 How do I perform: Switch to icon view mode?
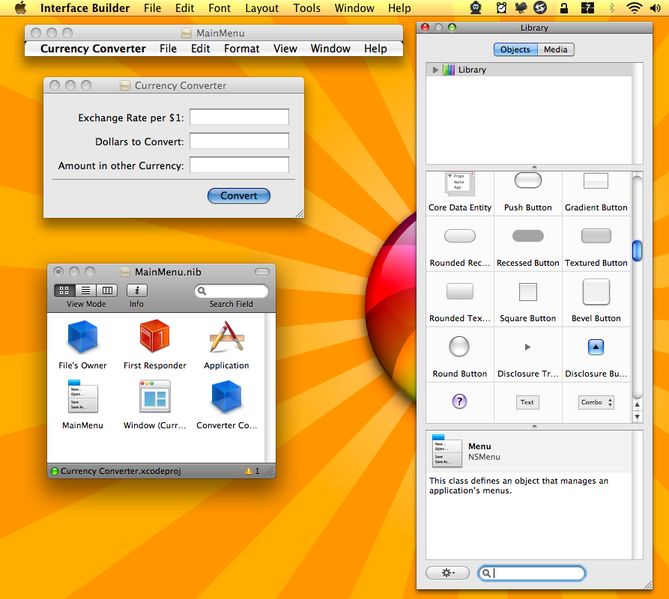point(64,291)
